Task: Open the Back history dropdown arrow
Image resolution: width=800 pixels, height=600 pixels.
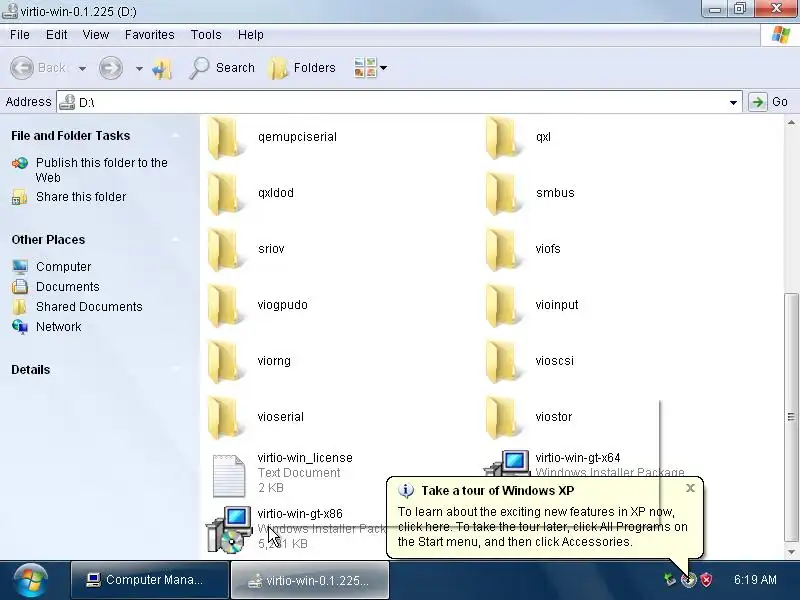Action: click(x=82, y=68)
